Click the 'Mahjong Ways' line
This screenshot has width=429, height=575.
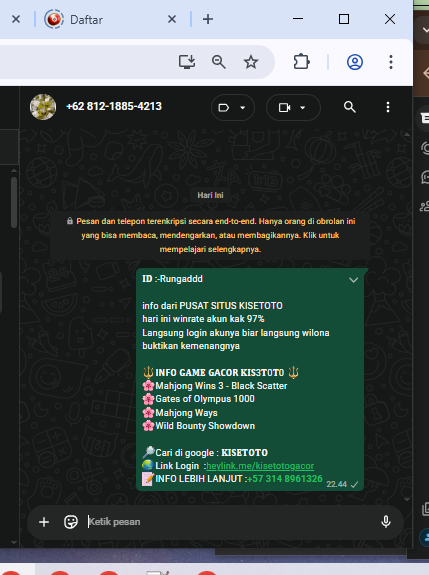186,413
